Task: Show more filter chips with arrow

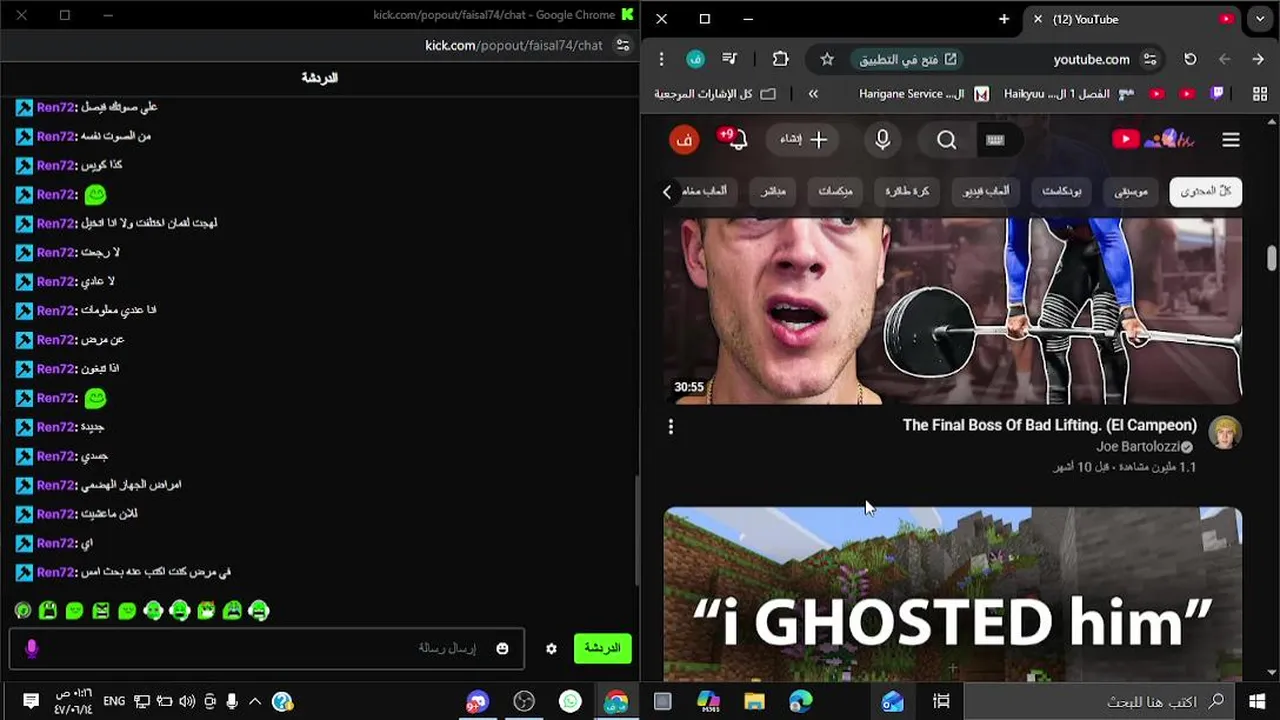Action: coord(667,192)
